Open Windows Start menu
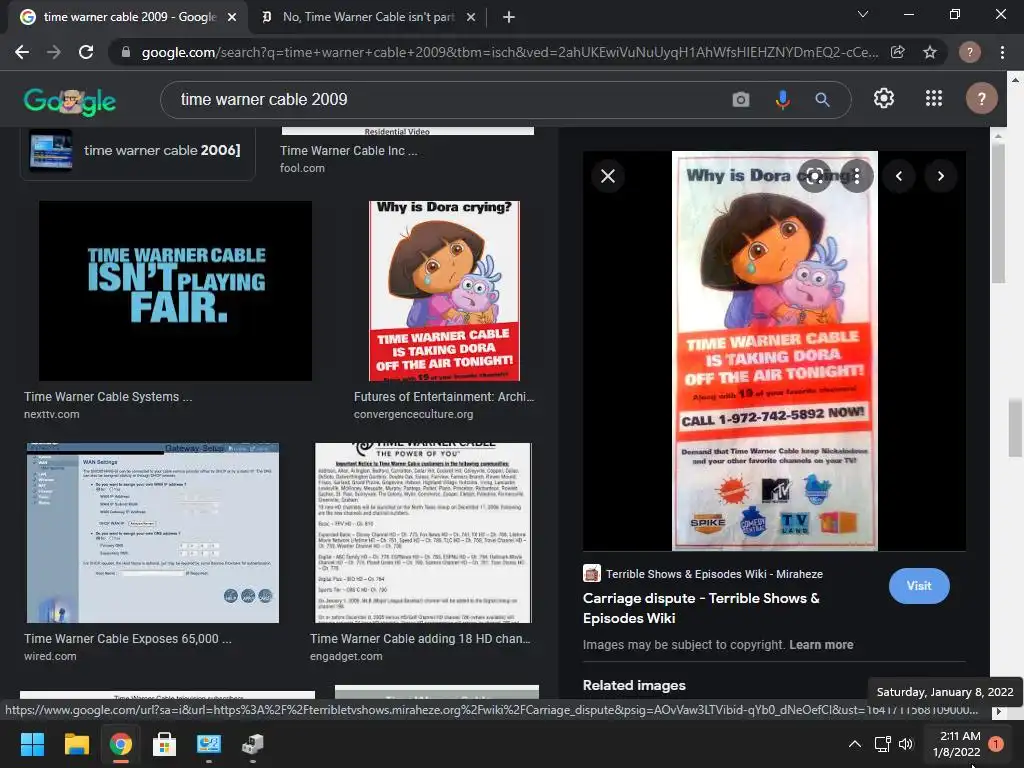This screenshot has width=1024, height=768. pos(32,744)
